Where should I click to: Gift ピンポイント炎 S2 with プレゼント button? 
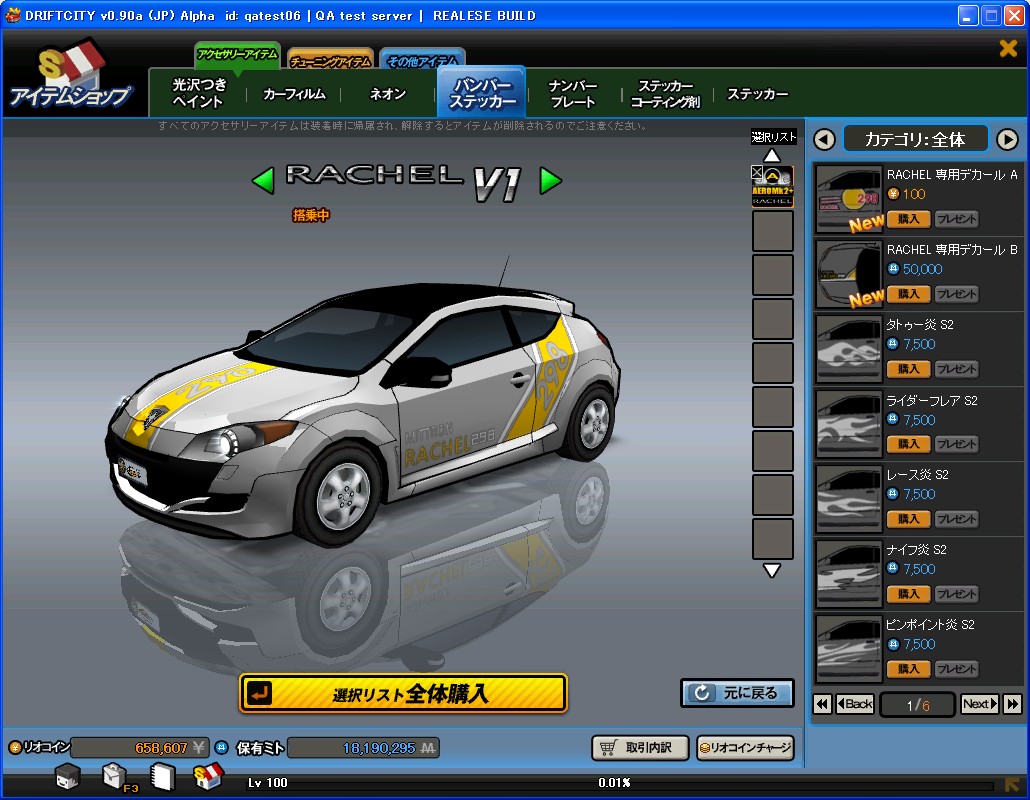click(x=956, y=669)
